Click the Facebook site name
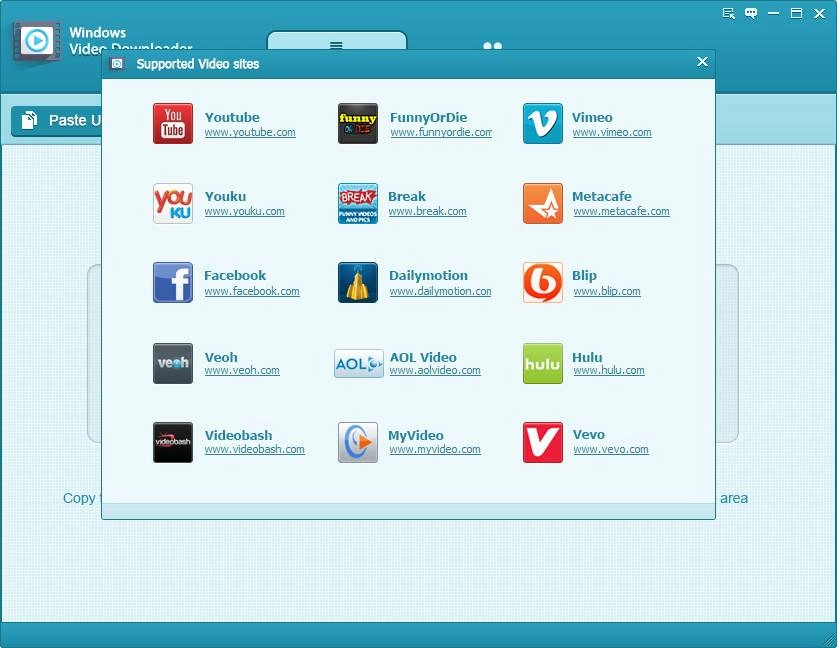837x648 pixels. pyautogui.click(x=235, y=275)
